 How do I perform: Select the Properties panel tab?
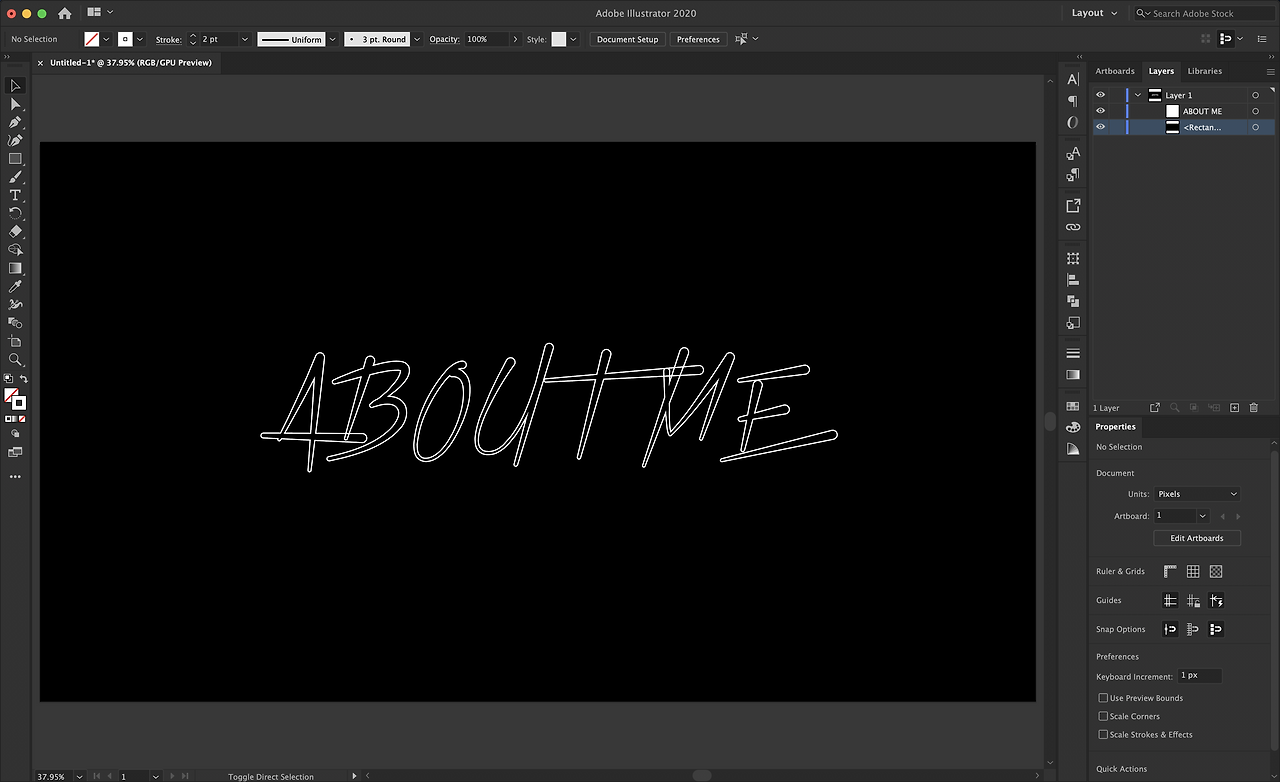1116,427
